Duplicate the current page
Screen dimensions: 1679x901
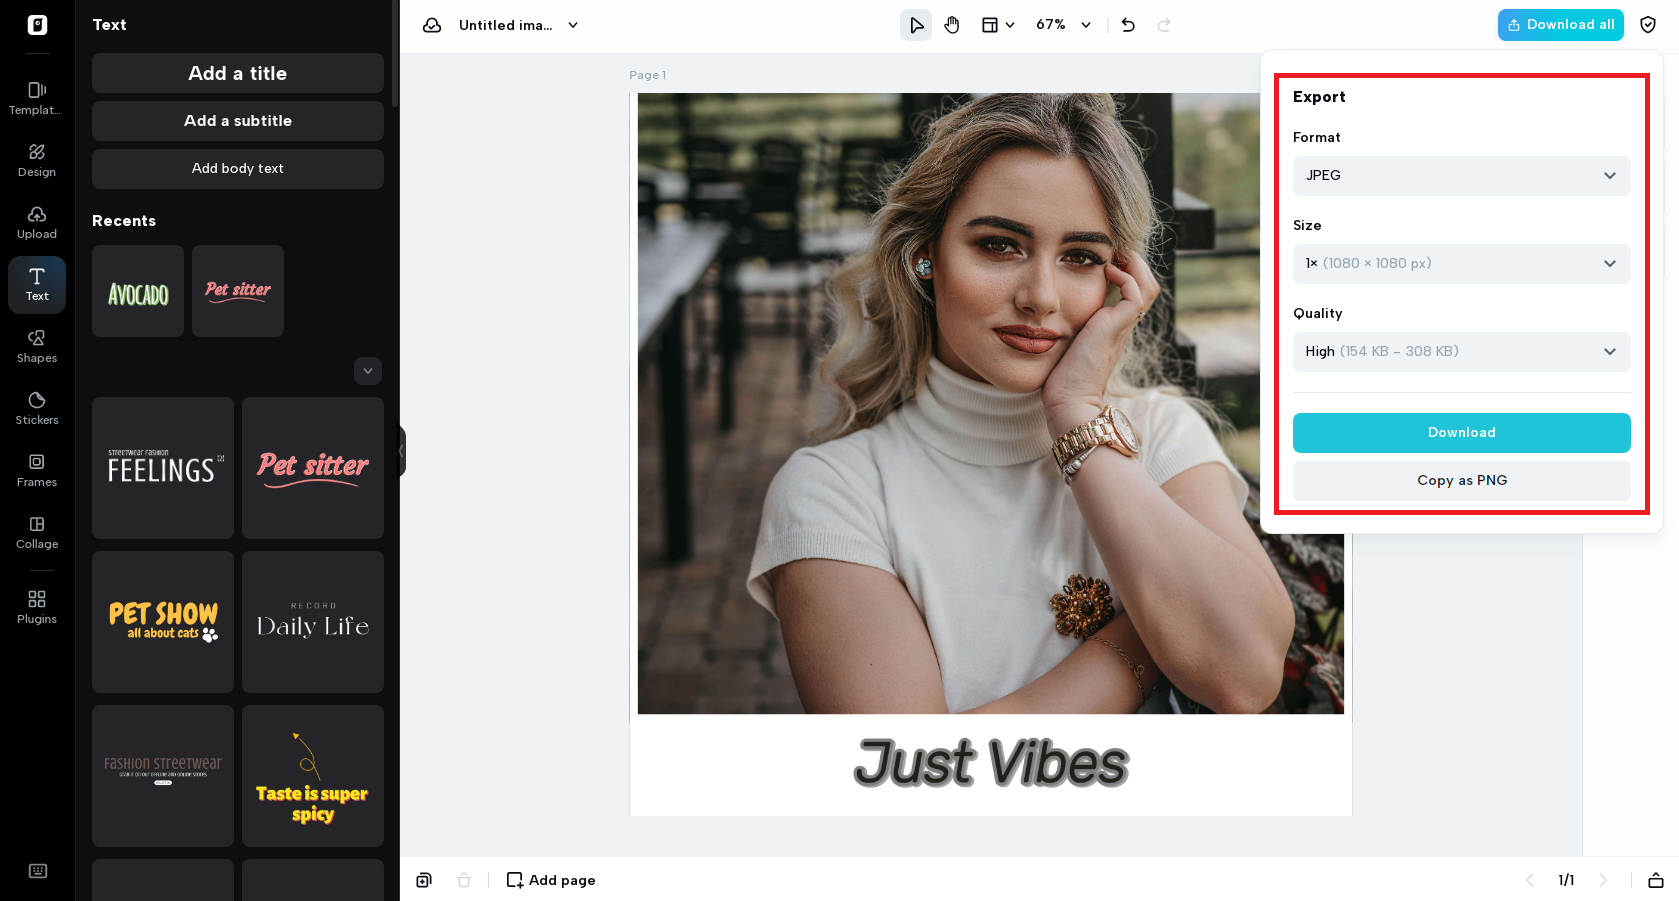tap(423, 880)
